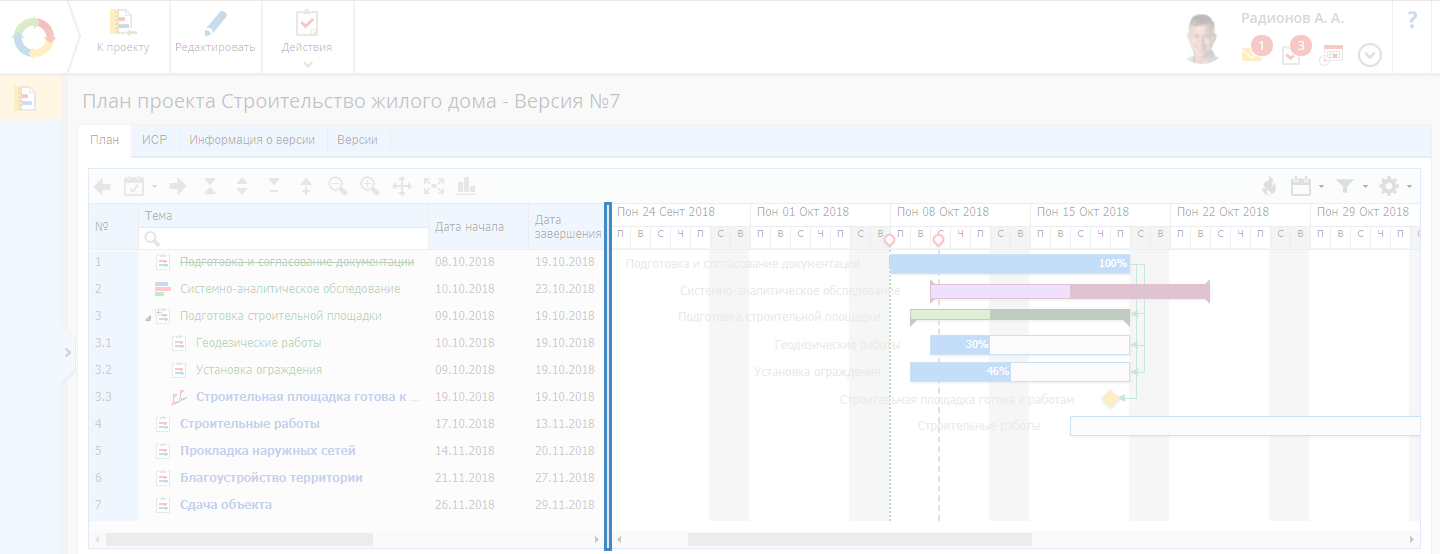
Task: Click the Дата завершения column header
Action: tap(567, 227)
